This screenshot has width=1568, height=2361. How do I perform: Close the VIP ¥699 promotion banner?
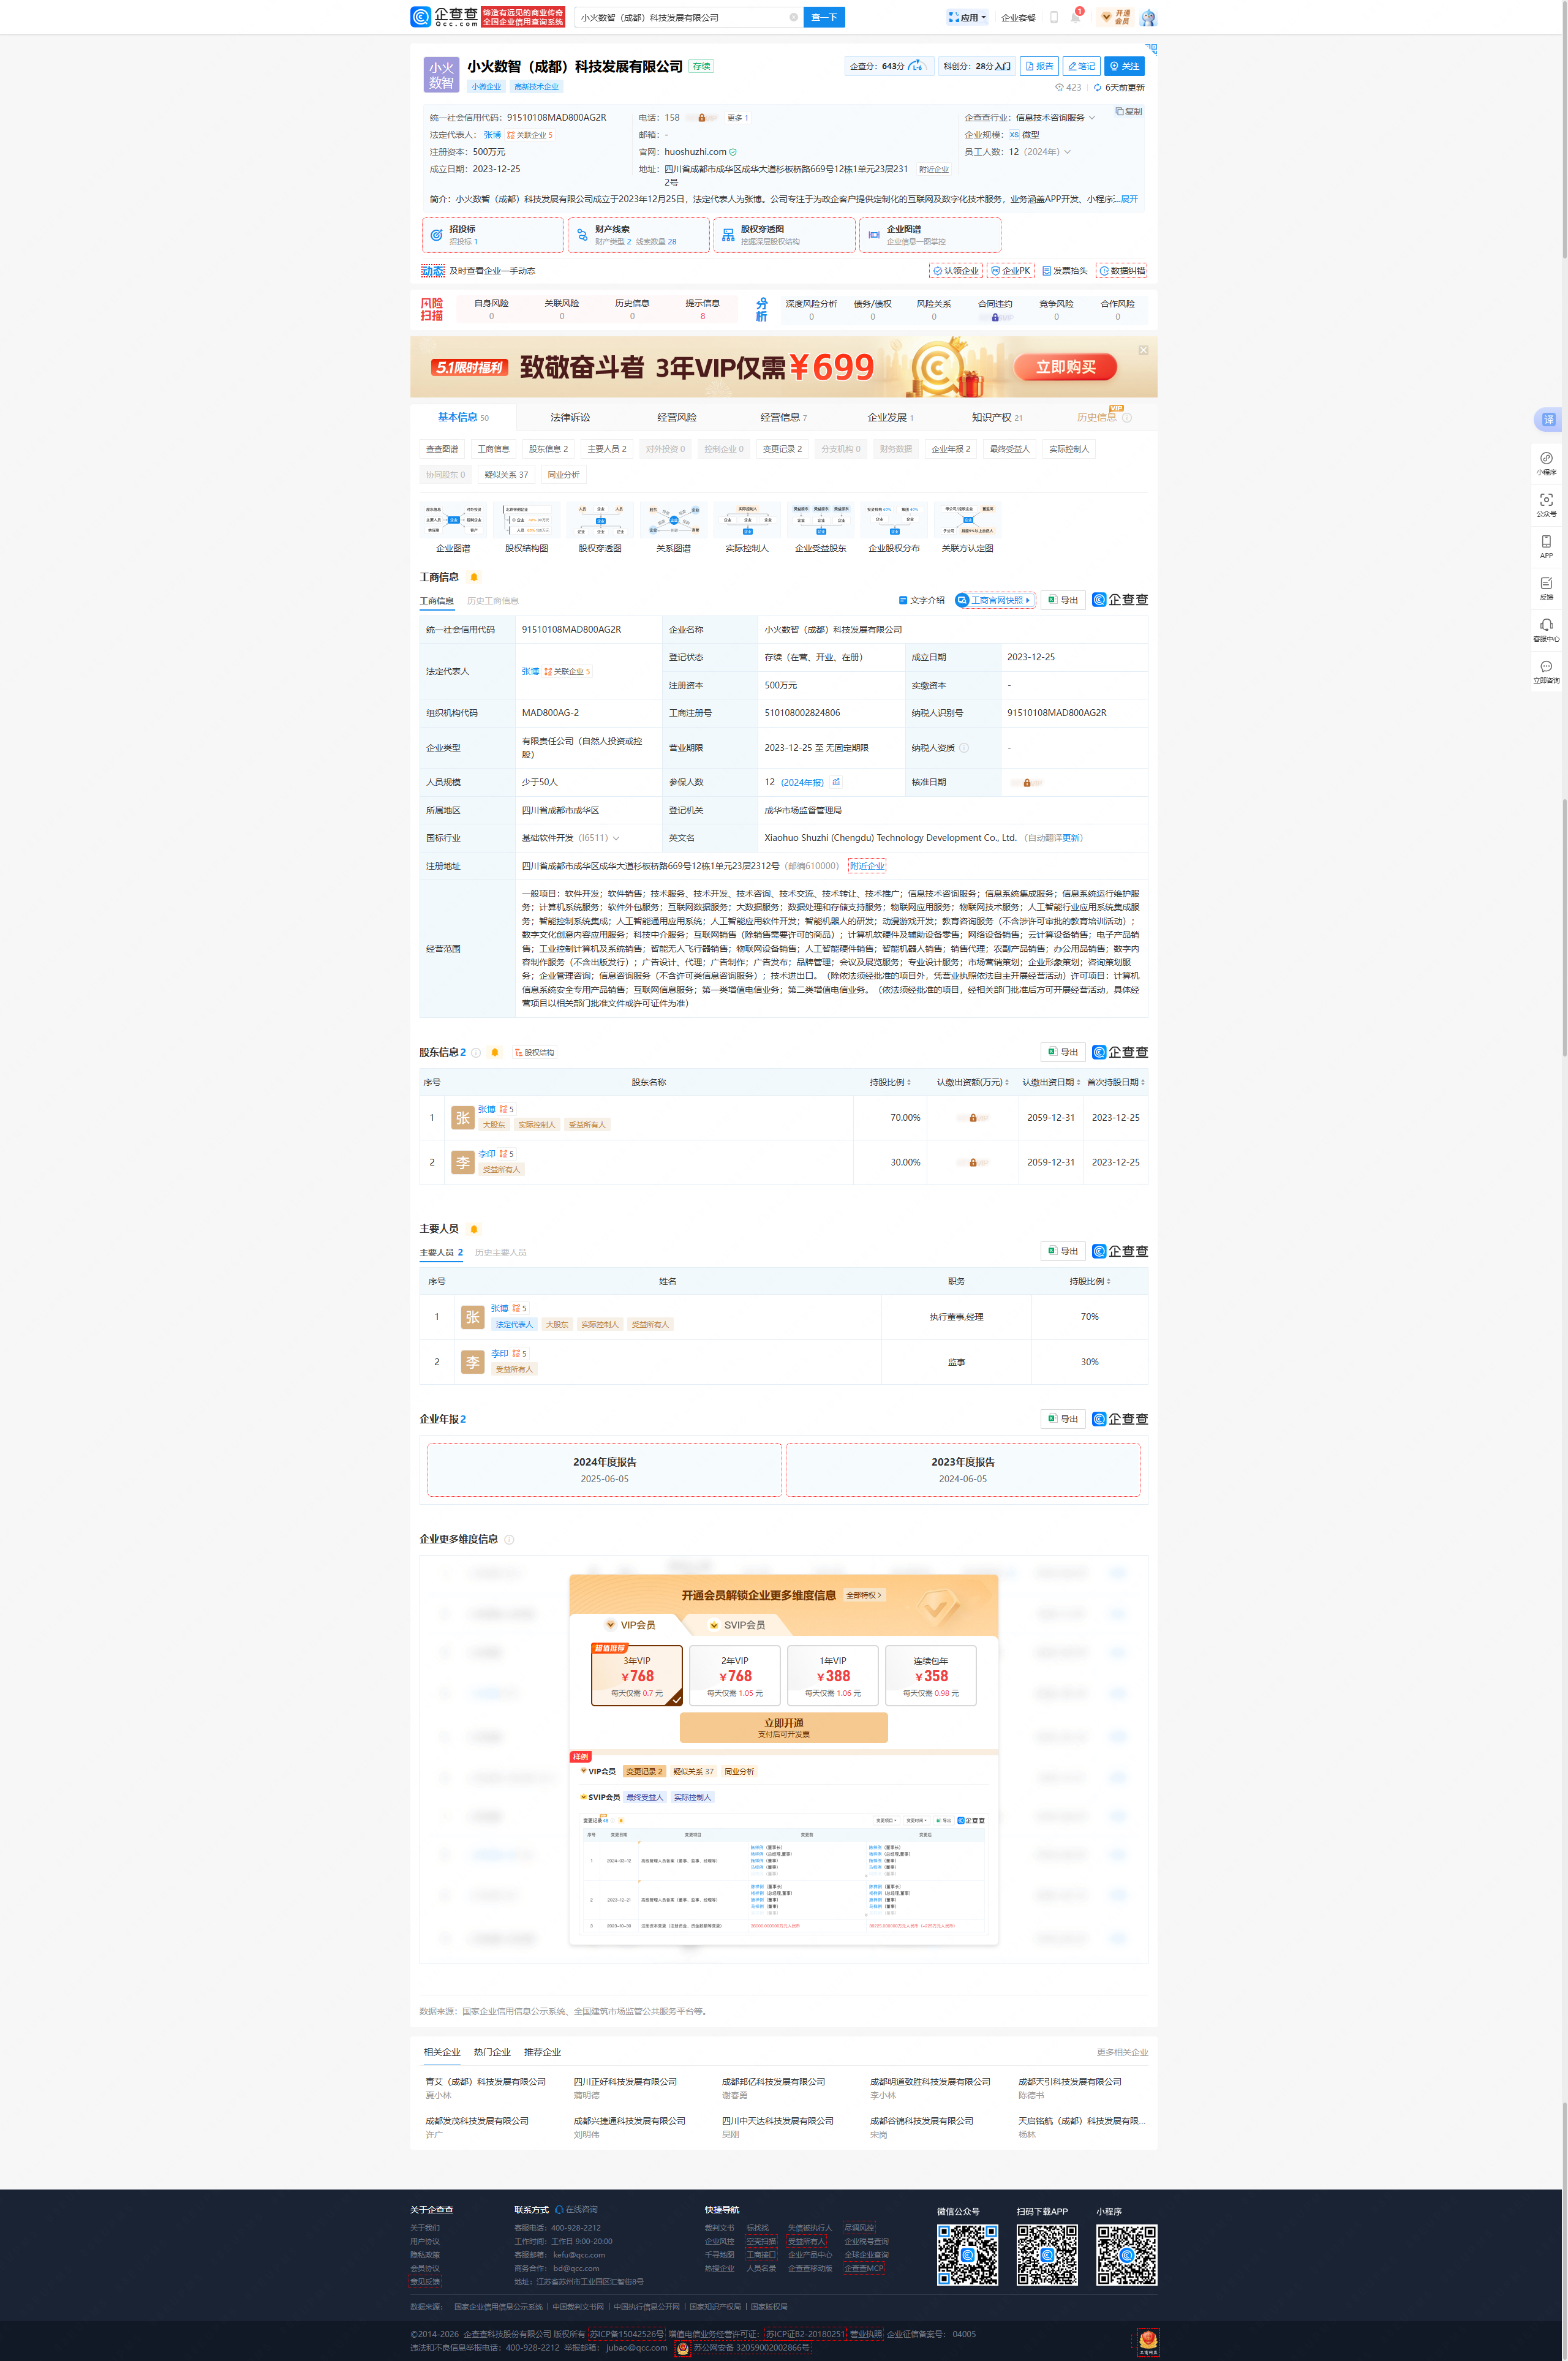click(x=1143, y=350)
